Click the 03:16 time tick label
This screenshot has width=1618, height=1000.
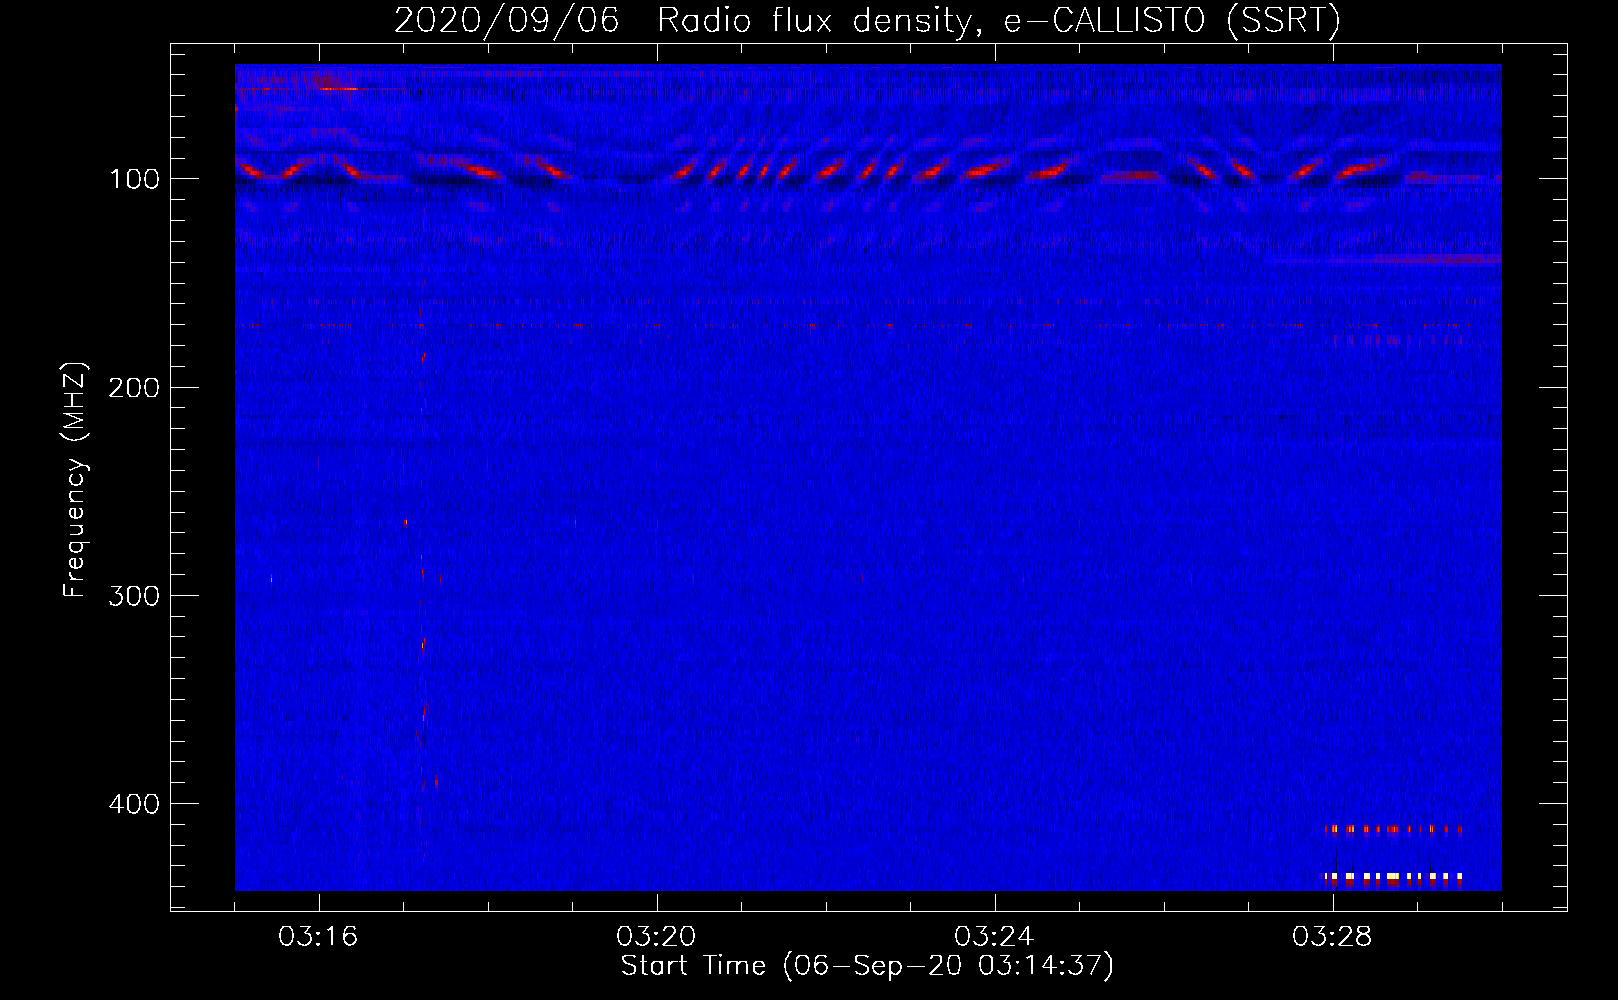pos(318,937)
